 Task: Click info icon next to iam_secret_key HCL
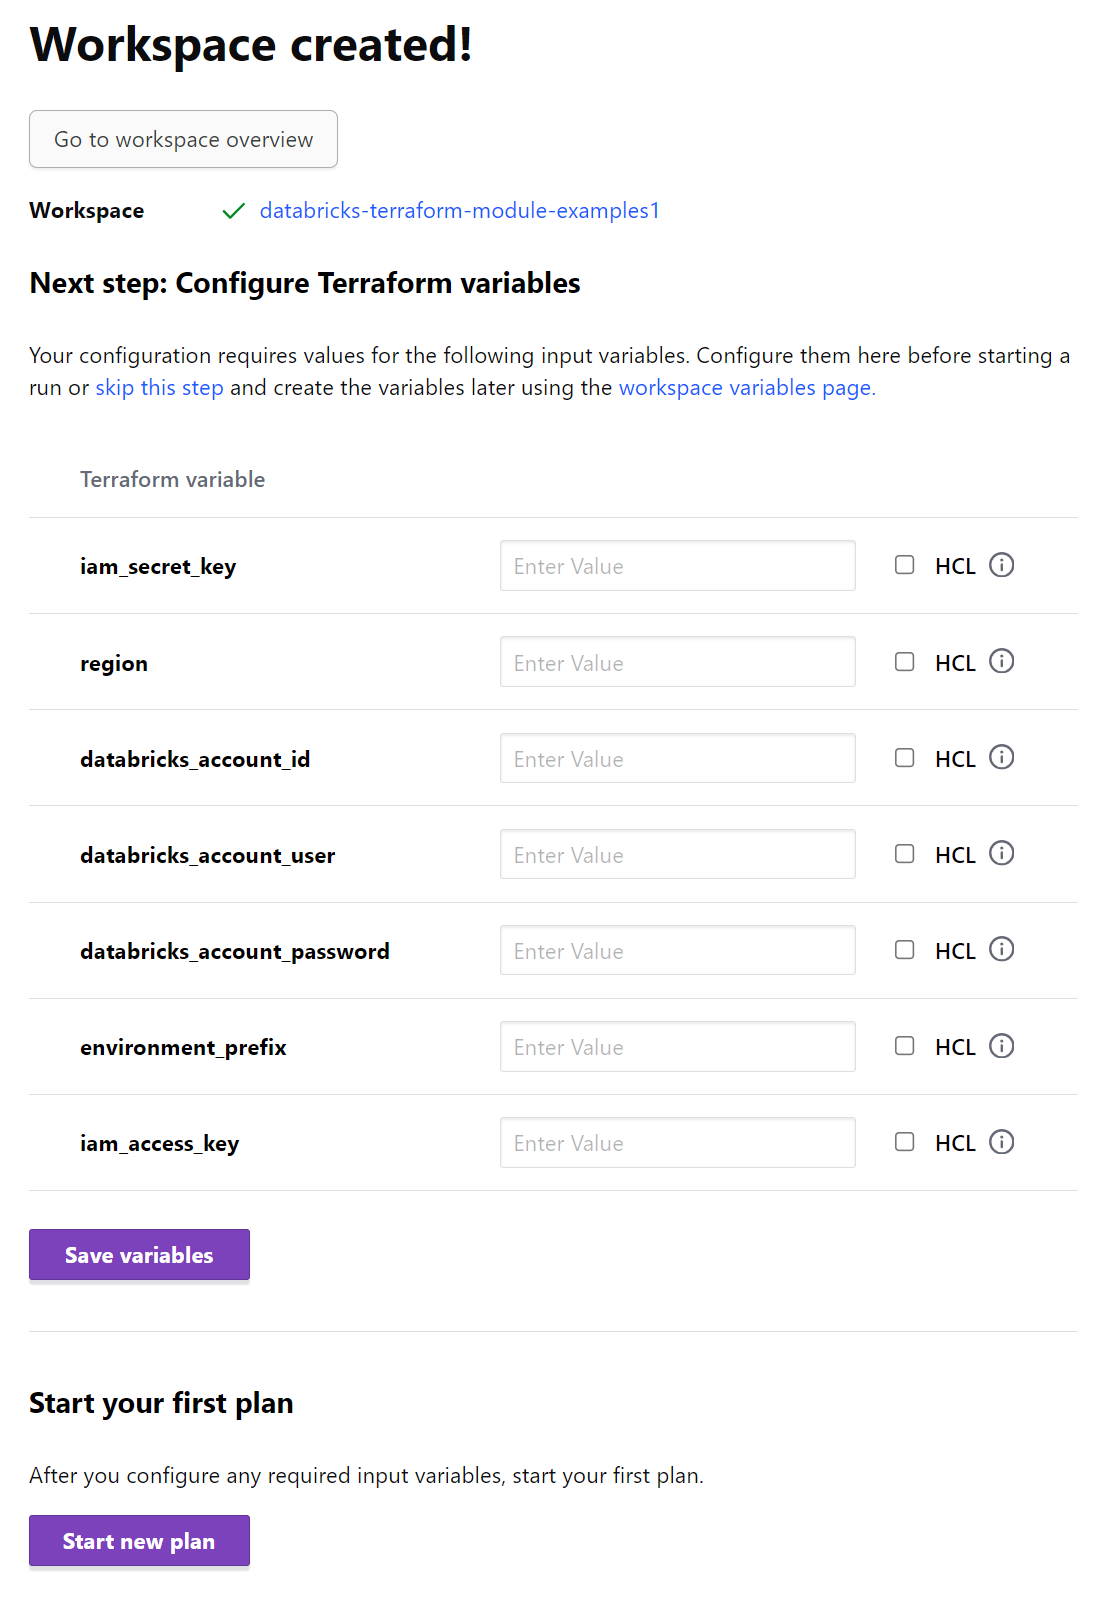pyautogui.click(x=1001, y=565)
